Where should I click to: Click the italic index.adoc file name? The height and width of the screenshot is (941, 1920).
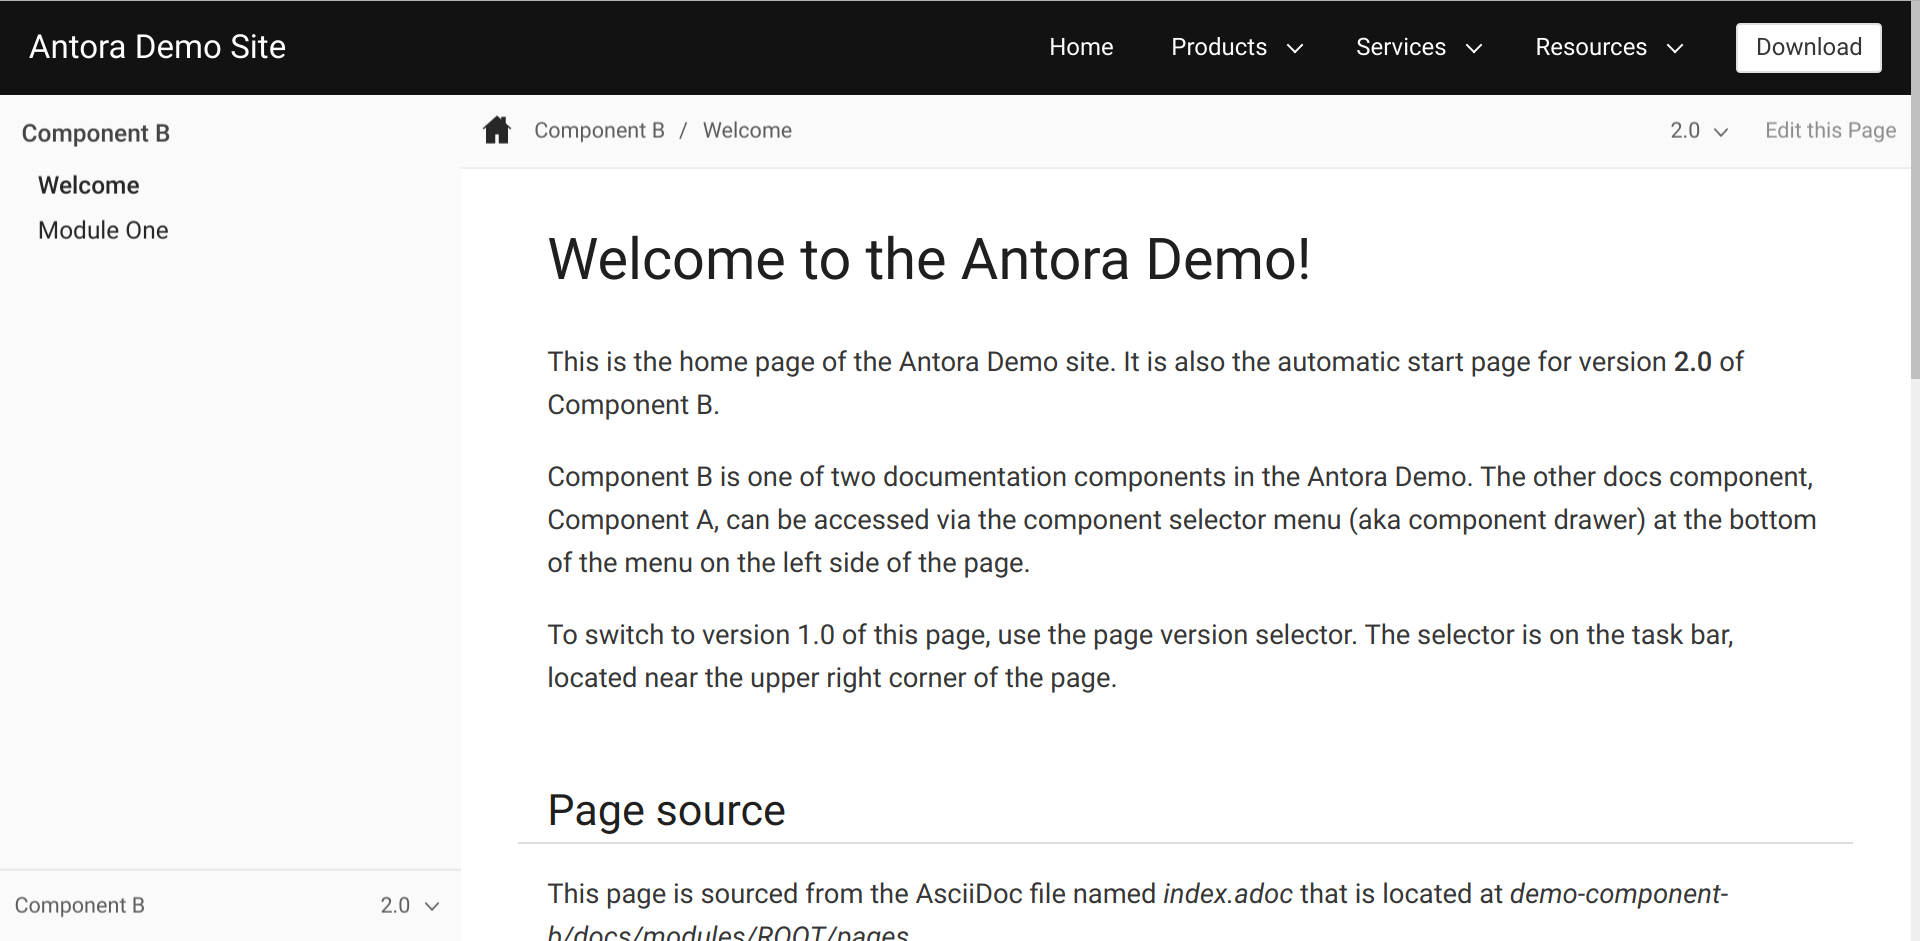tap(1228, 893)
